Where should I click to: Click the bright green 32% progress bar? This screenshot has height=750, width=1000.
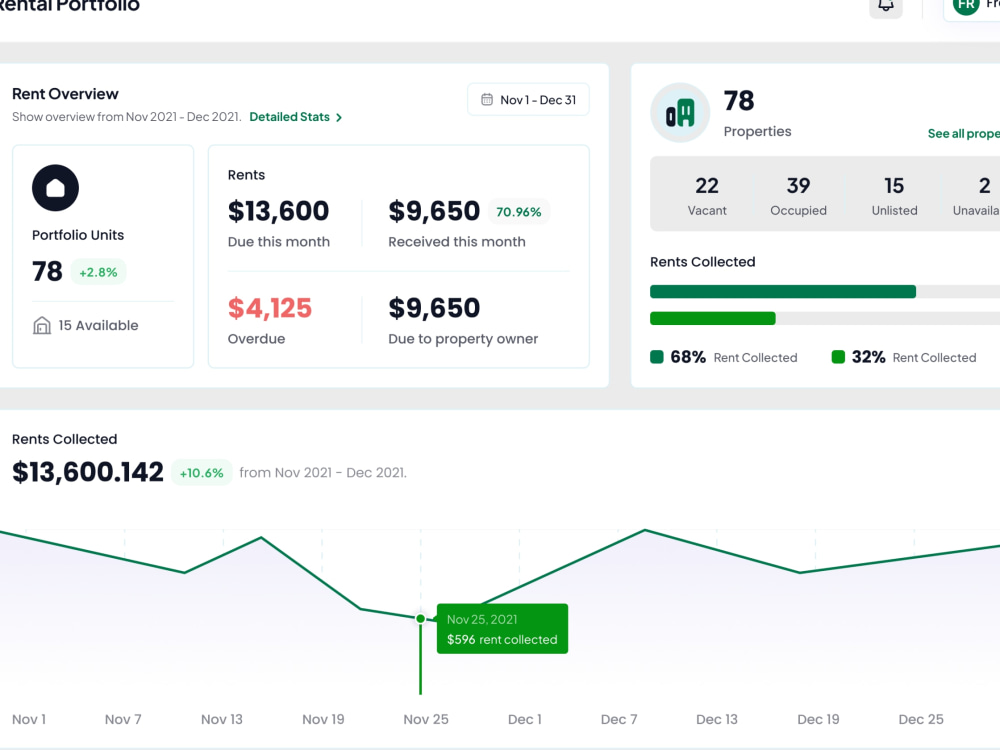click(x=712, y=318)
